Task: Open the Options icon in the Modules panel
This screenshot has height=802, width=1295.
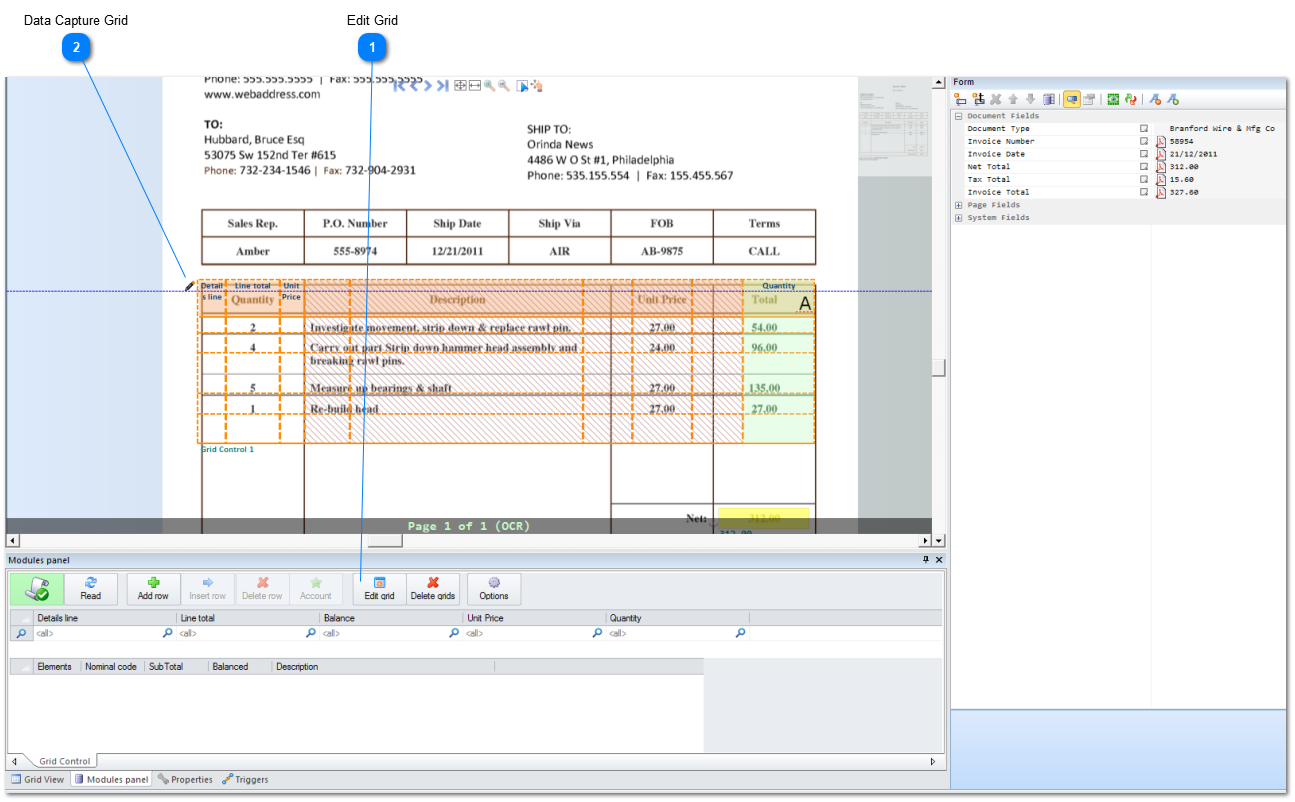Action: tap(494, 588)
